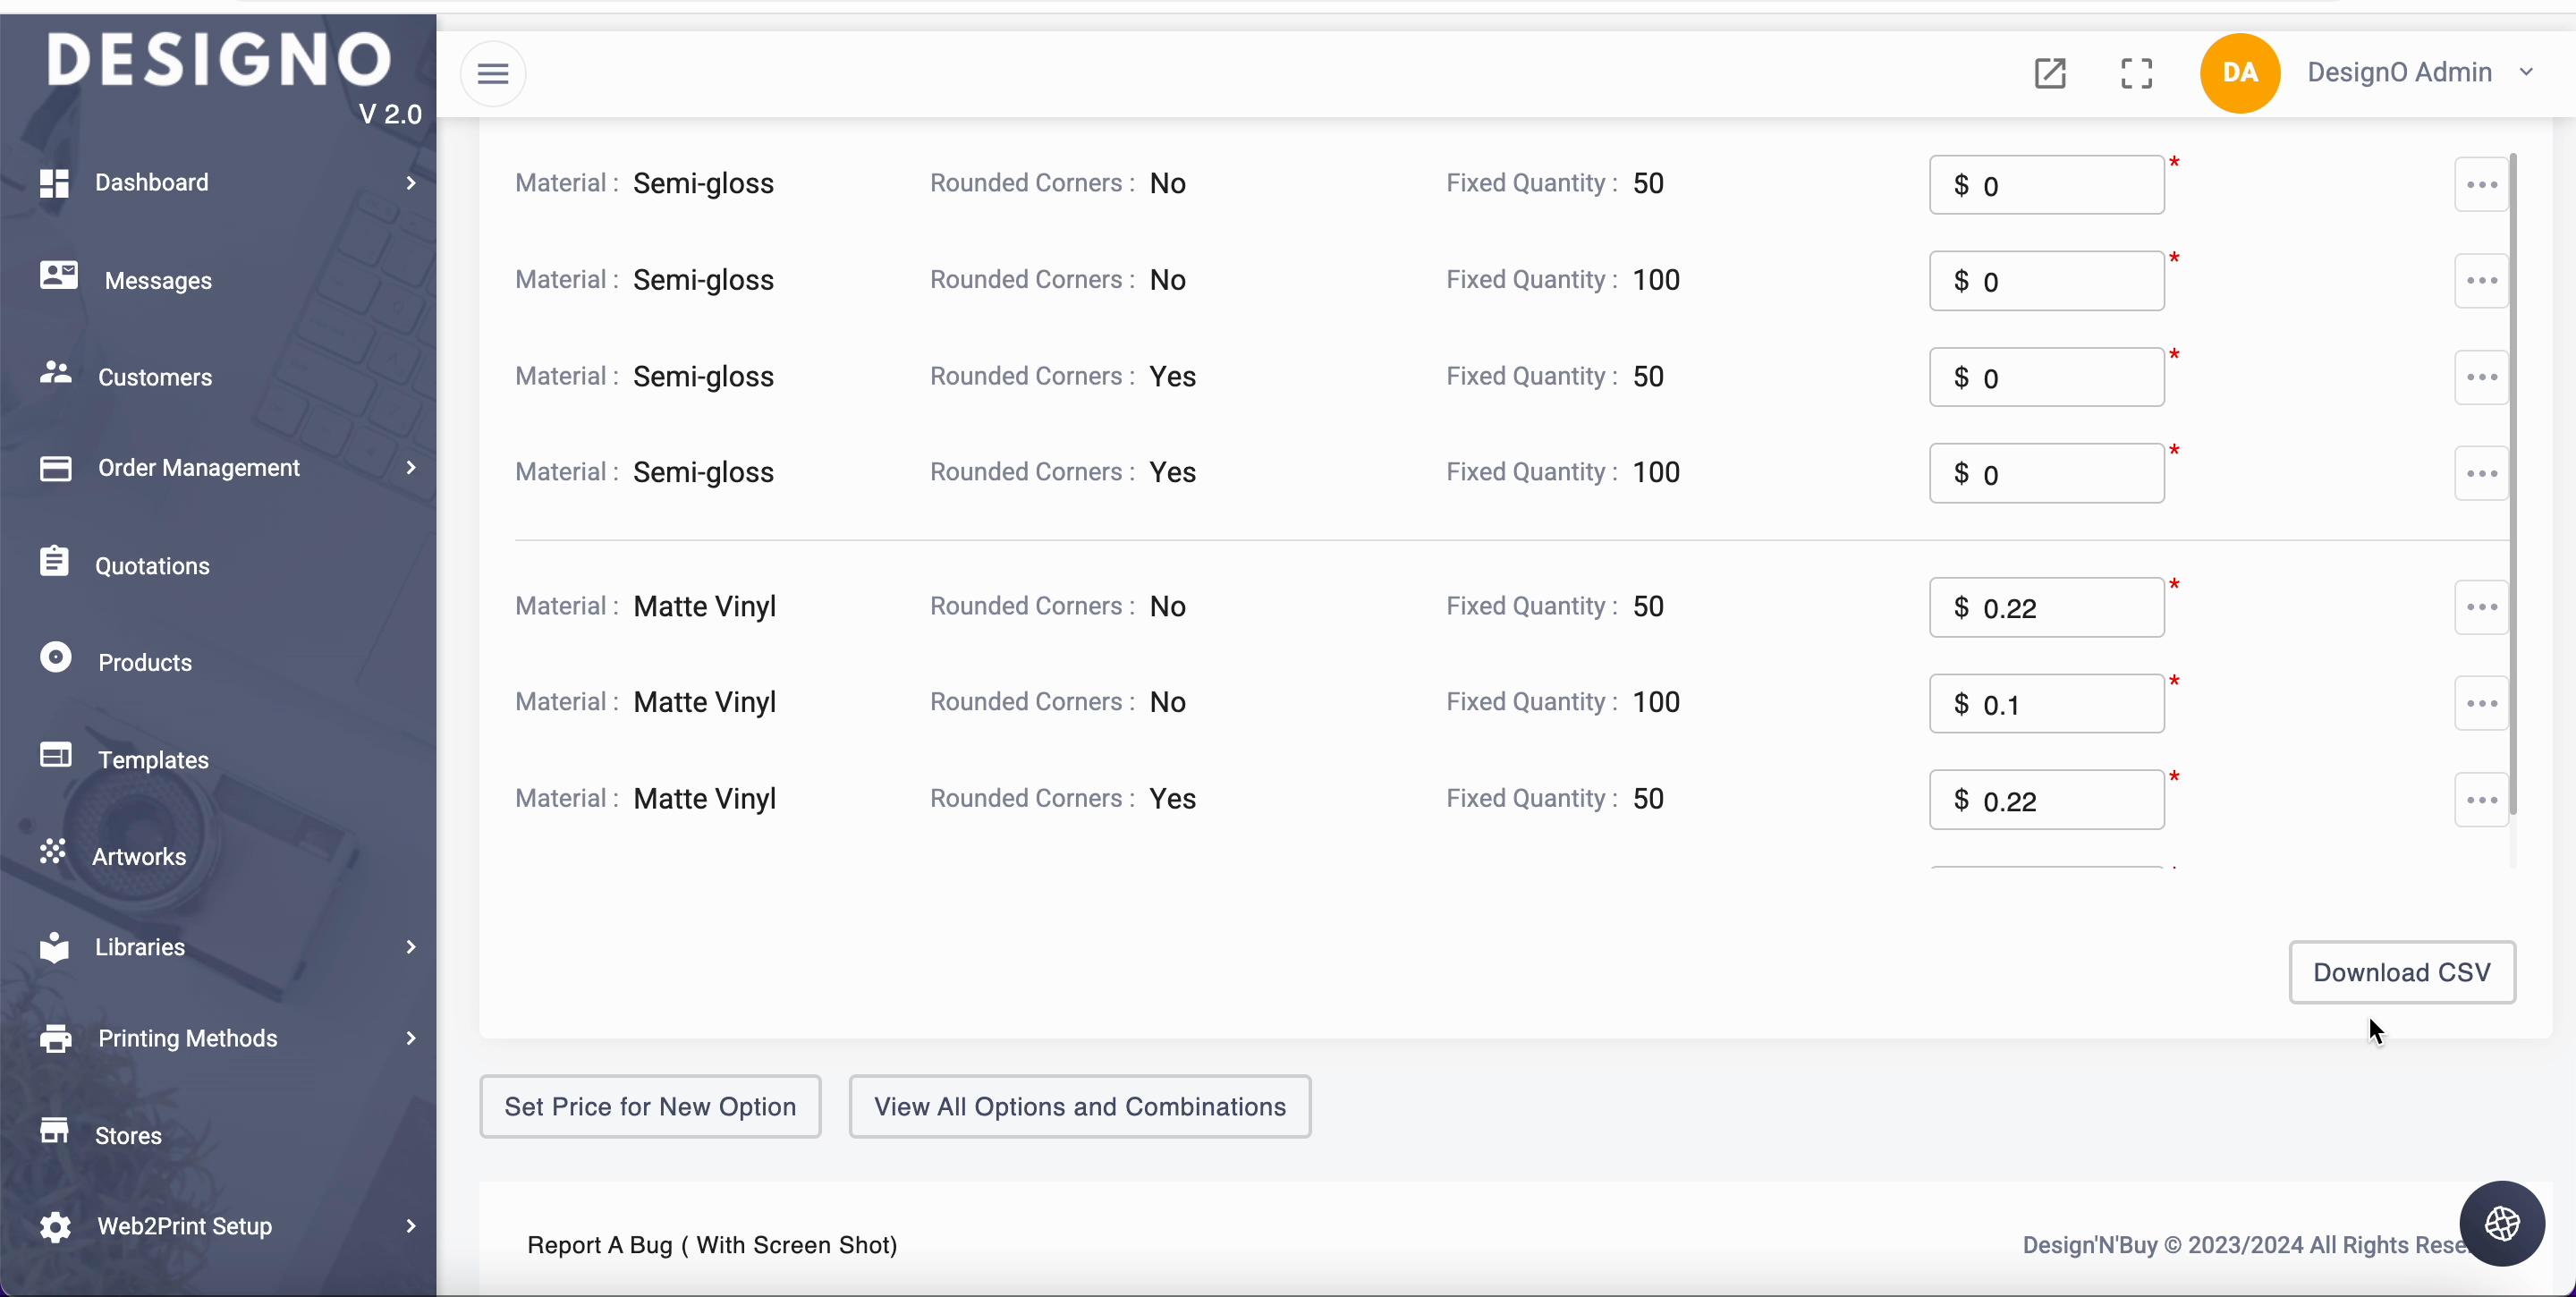The width and height of the screenshot is (2576, 1297).
Task: Open more options for first Semi-gloss row
Action: (x=2481, y=184)
